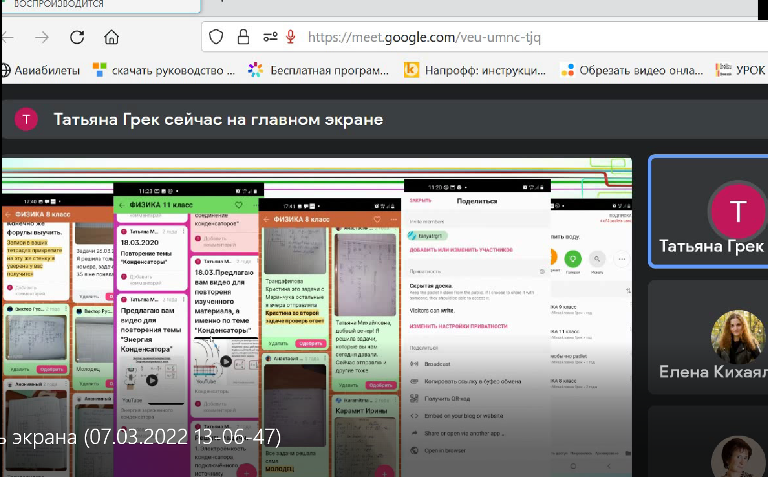Open the УРОК bookmark
The height and width of the screenshot is (477, 768).
pyautogui.click(x=741, y=71)
